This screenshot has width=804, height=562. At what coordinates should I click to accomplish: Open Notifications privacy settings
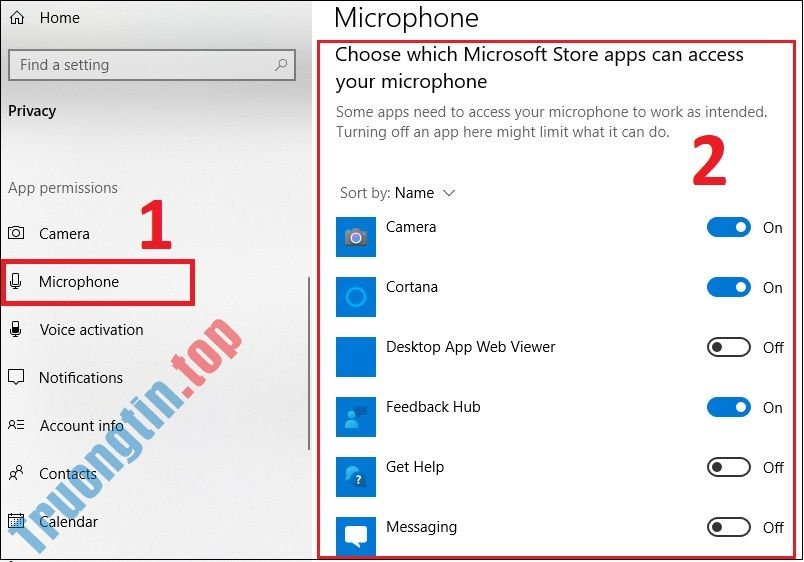(x=81, y=377)
